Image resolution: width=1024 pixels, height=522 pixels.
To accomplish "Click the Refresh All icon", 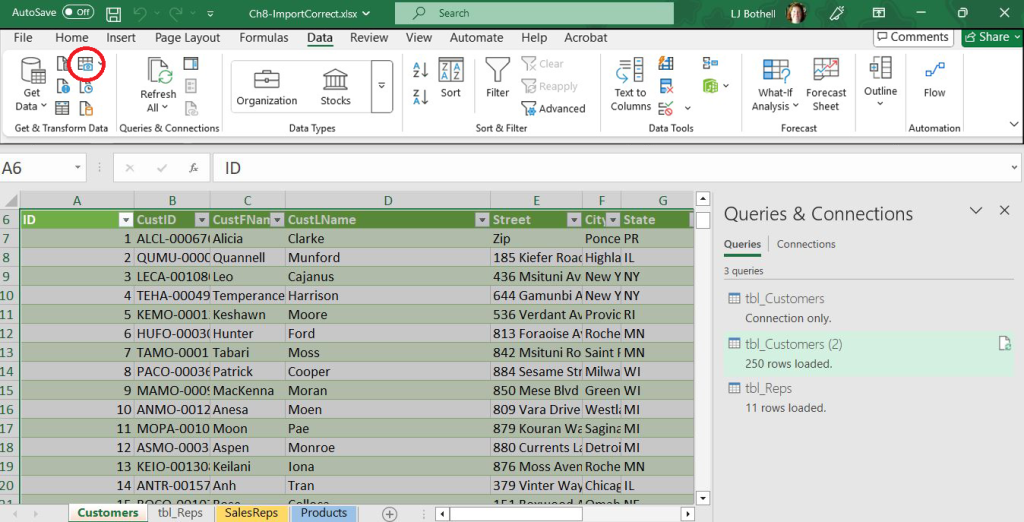I will tap(158, 84).
